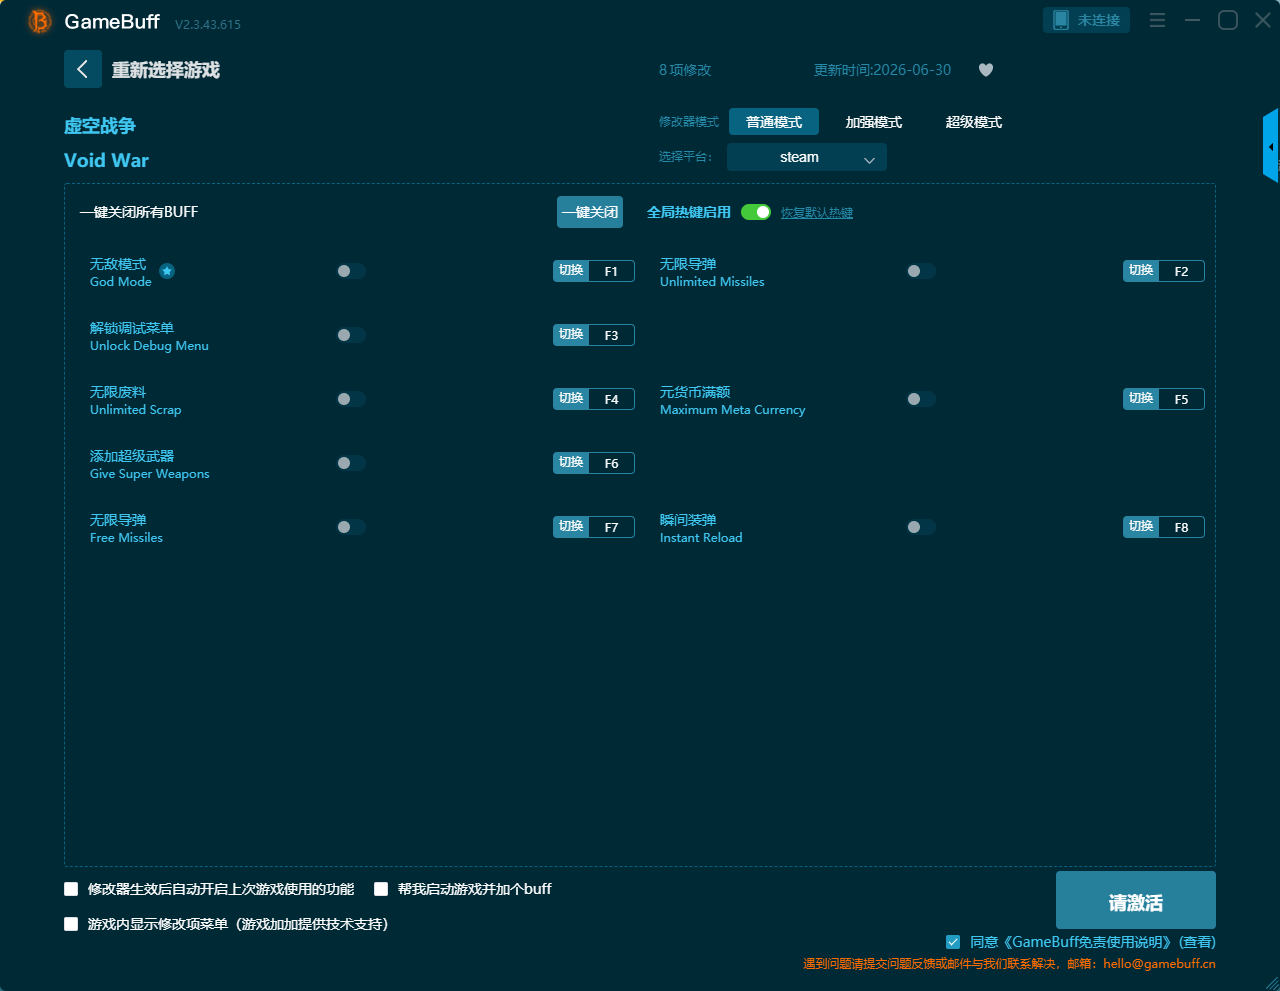
Task: Click 切换 button for F7 hotkey
Action: click(x=571, y=527)
